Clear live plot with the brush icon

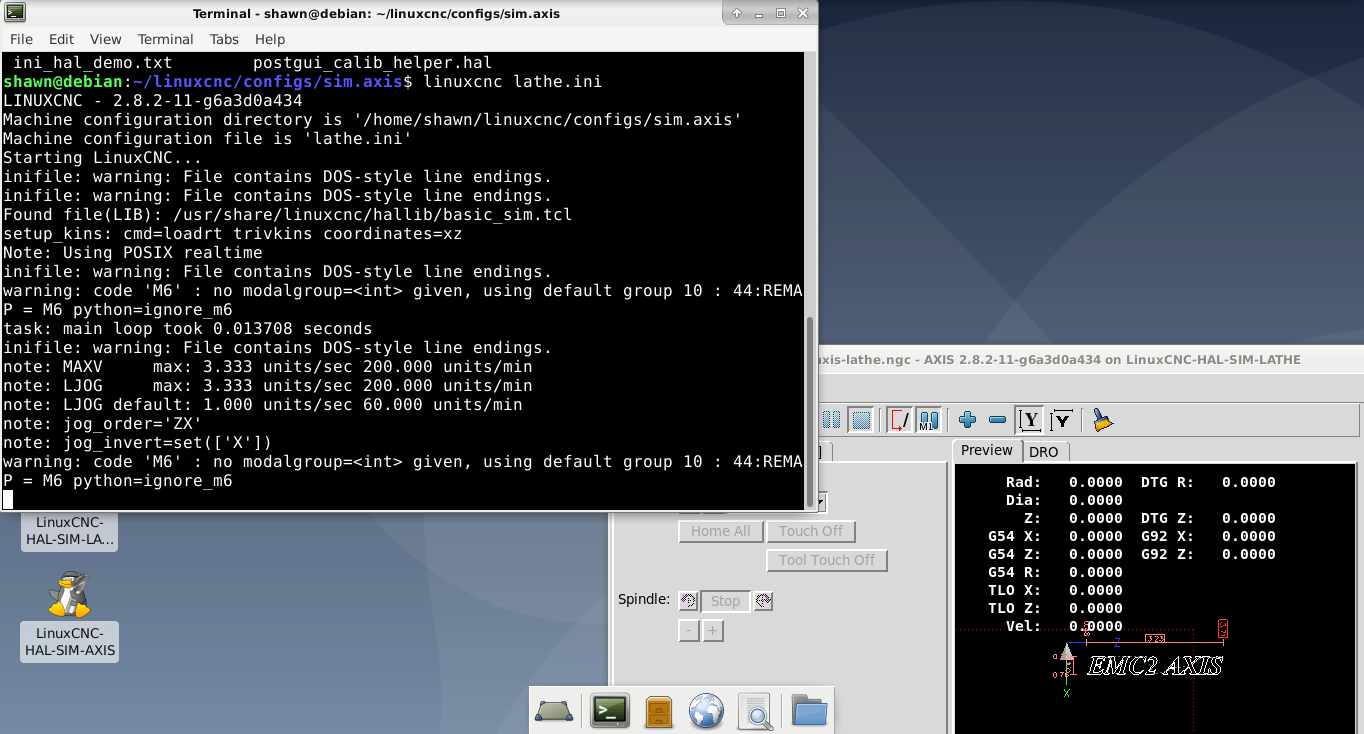coord(1102,420)
